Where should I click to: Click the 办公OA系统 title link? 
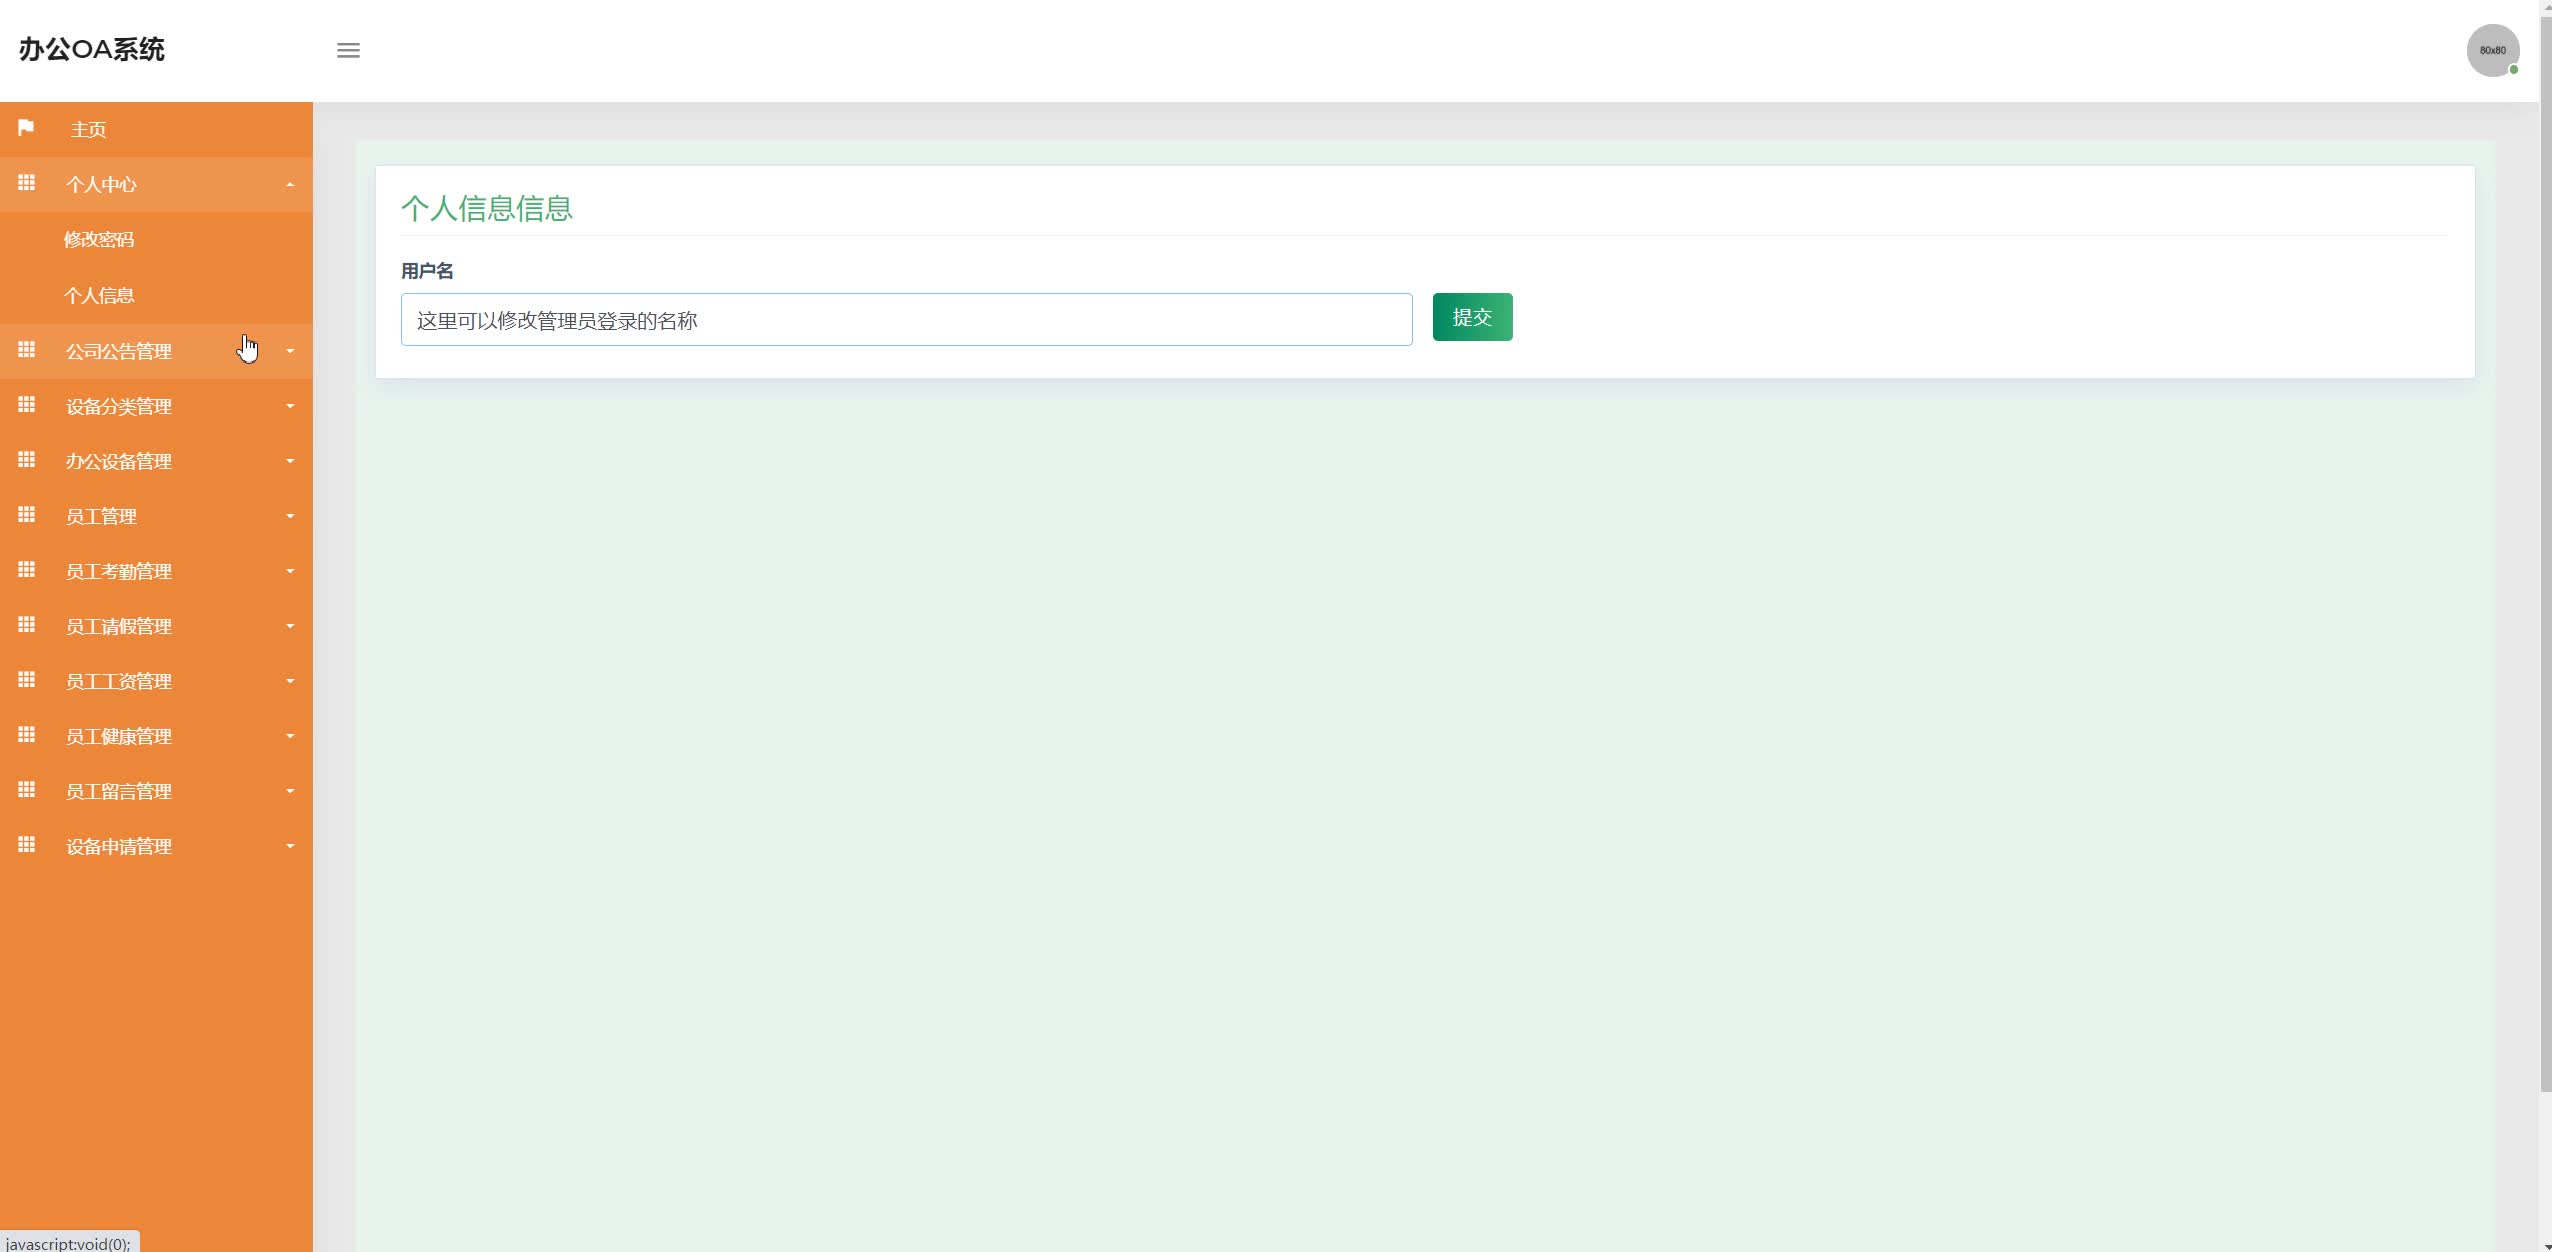(x=92, y=50)
